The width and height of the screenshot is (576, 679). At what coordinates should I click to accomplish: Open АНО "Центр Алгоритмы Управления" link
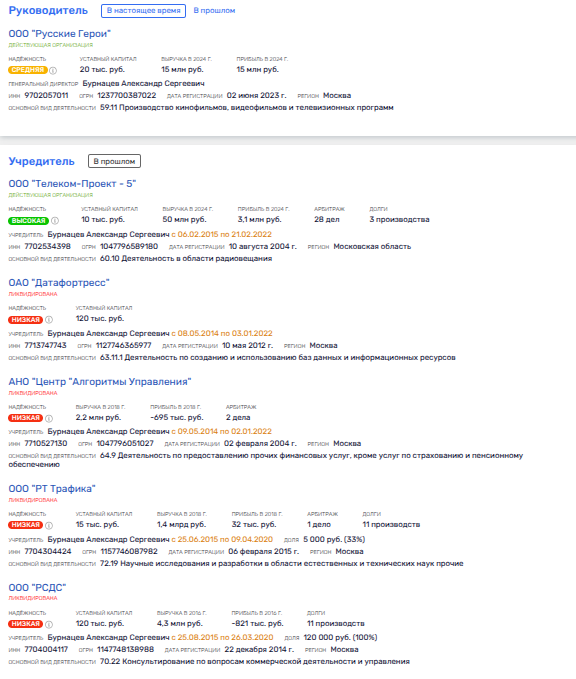(100, 382)
